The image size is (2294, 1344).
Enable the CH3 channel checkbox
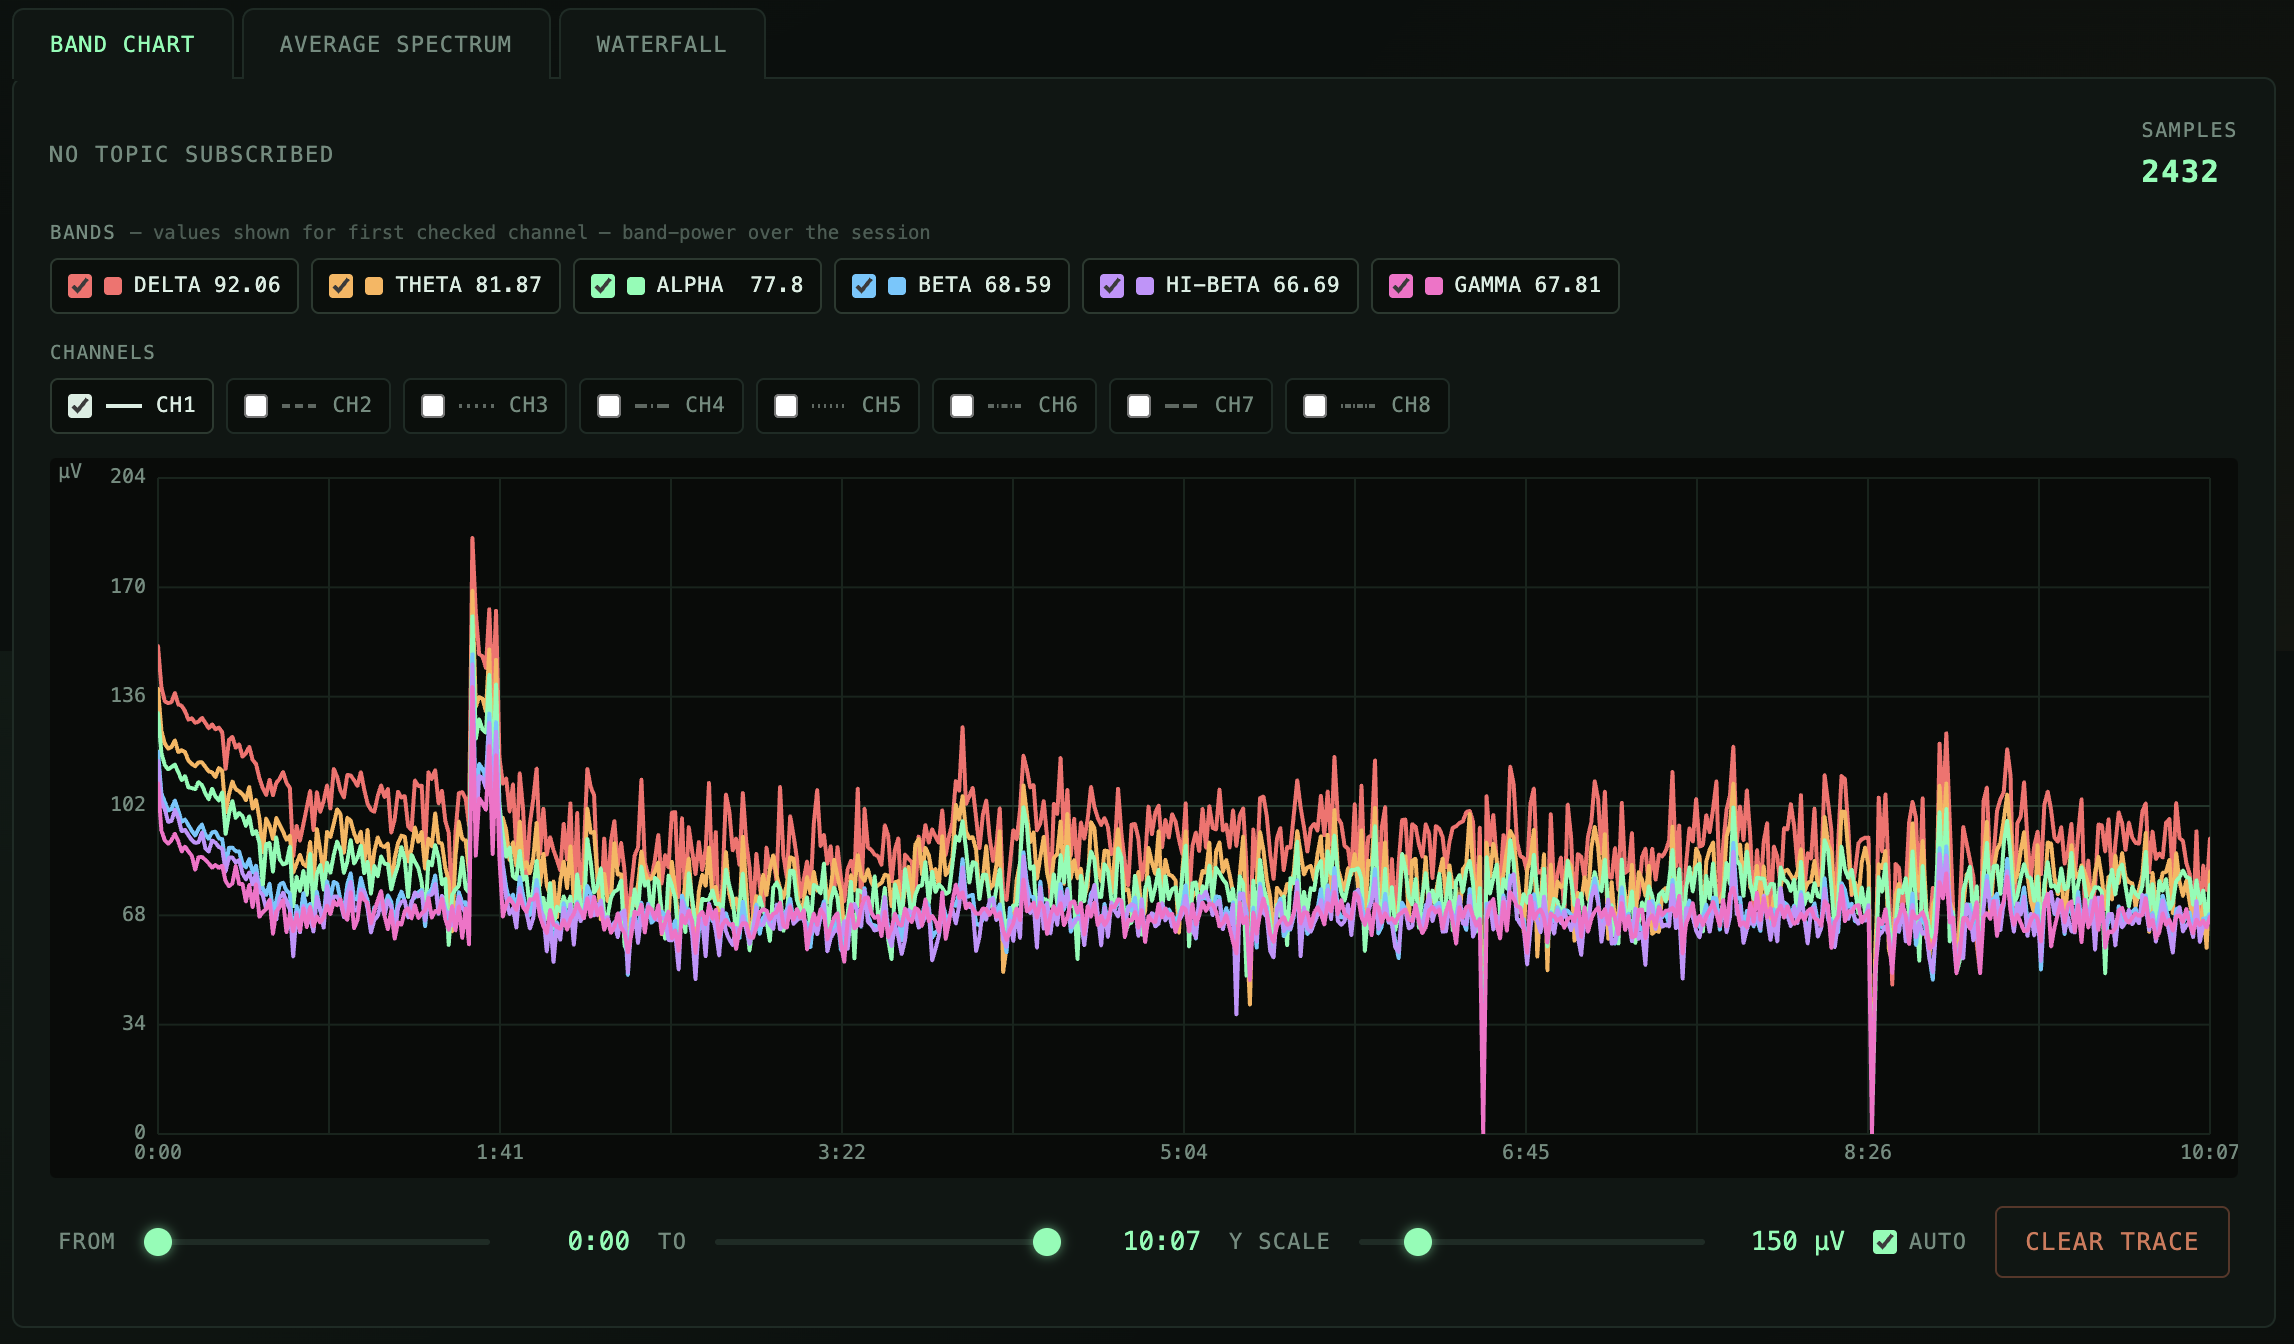pos(433,406)
